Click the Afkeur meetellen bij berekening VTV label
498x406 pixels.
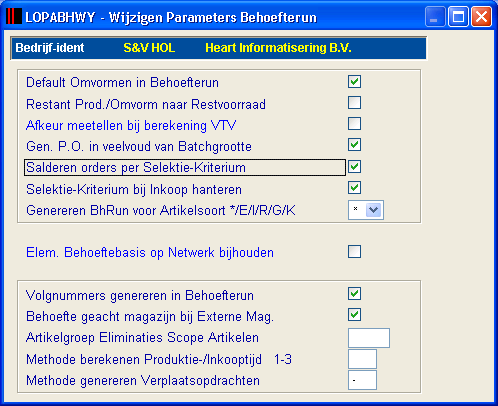(x=131, y=126)
